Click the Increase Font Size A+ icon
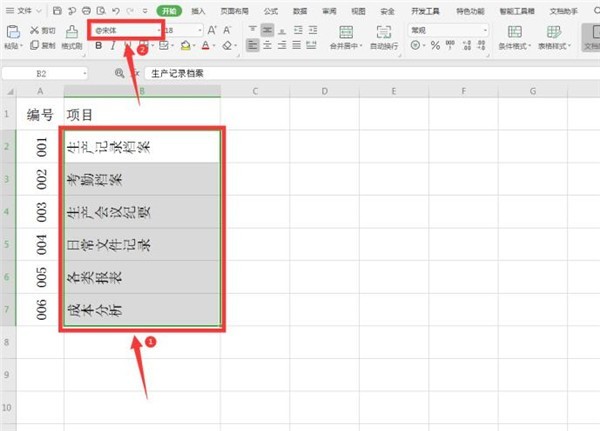The image size is (600, 431). (211, 30)
